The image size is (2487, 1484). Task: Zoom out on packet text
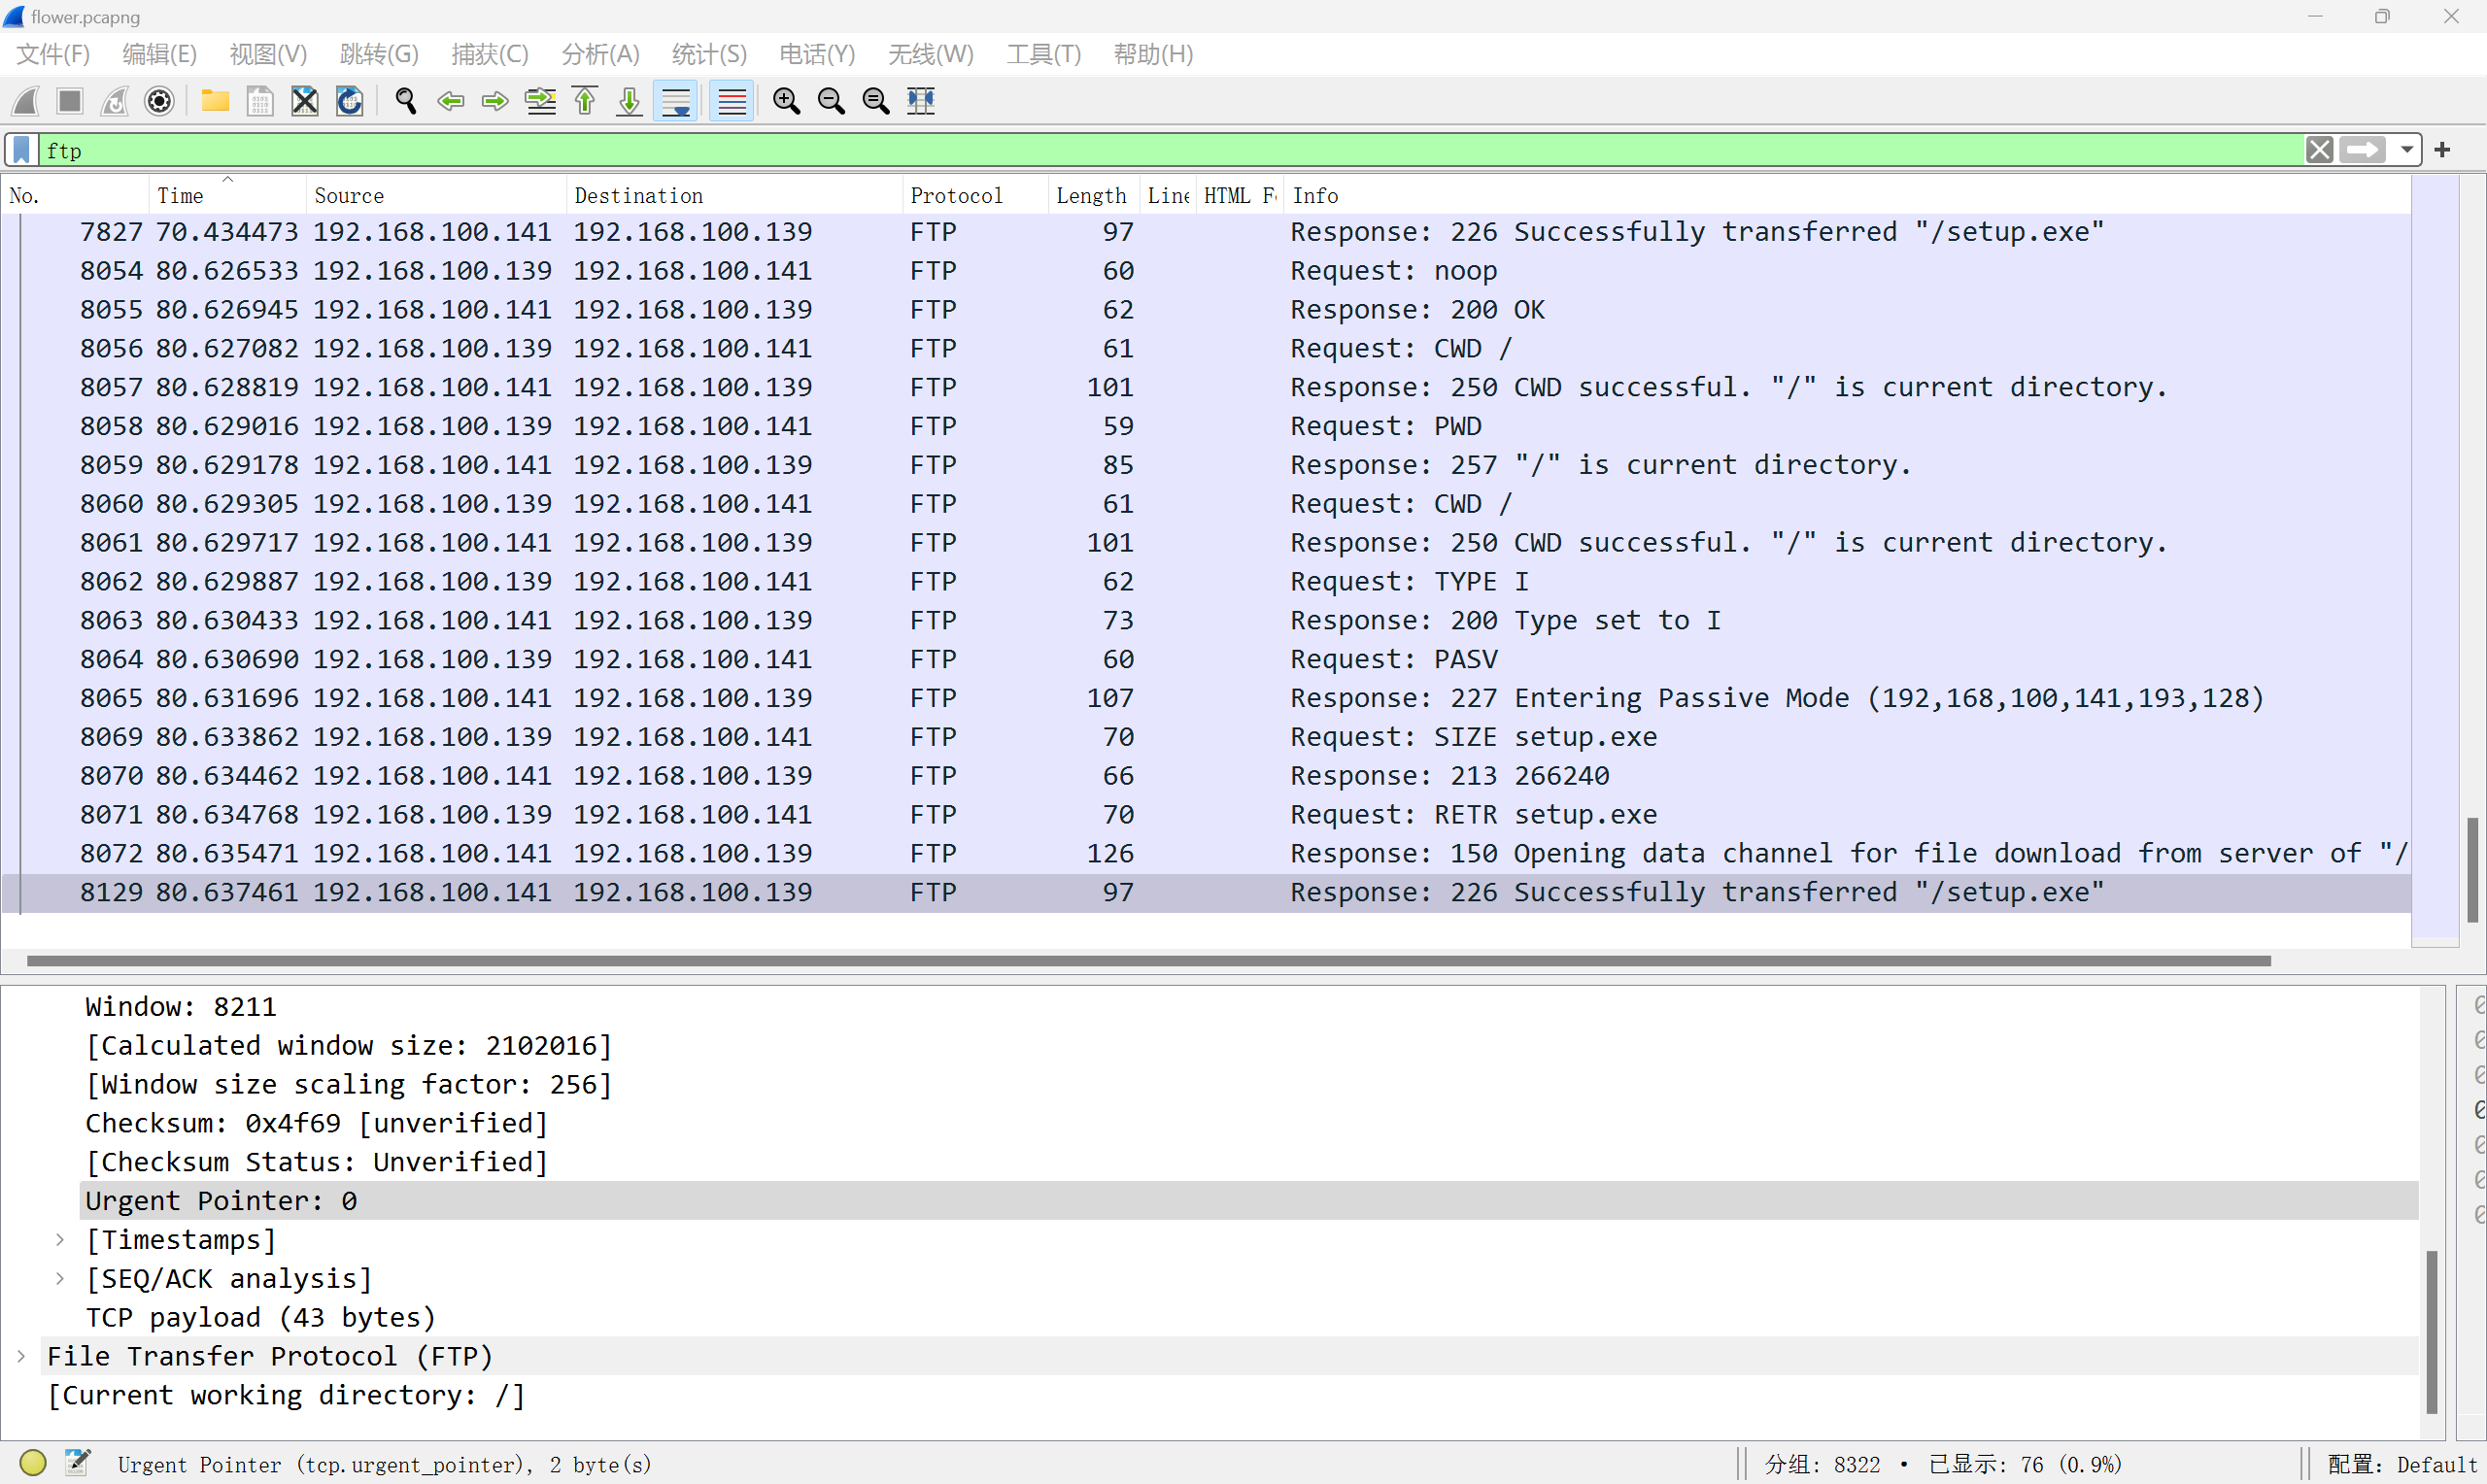832,101
